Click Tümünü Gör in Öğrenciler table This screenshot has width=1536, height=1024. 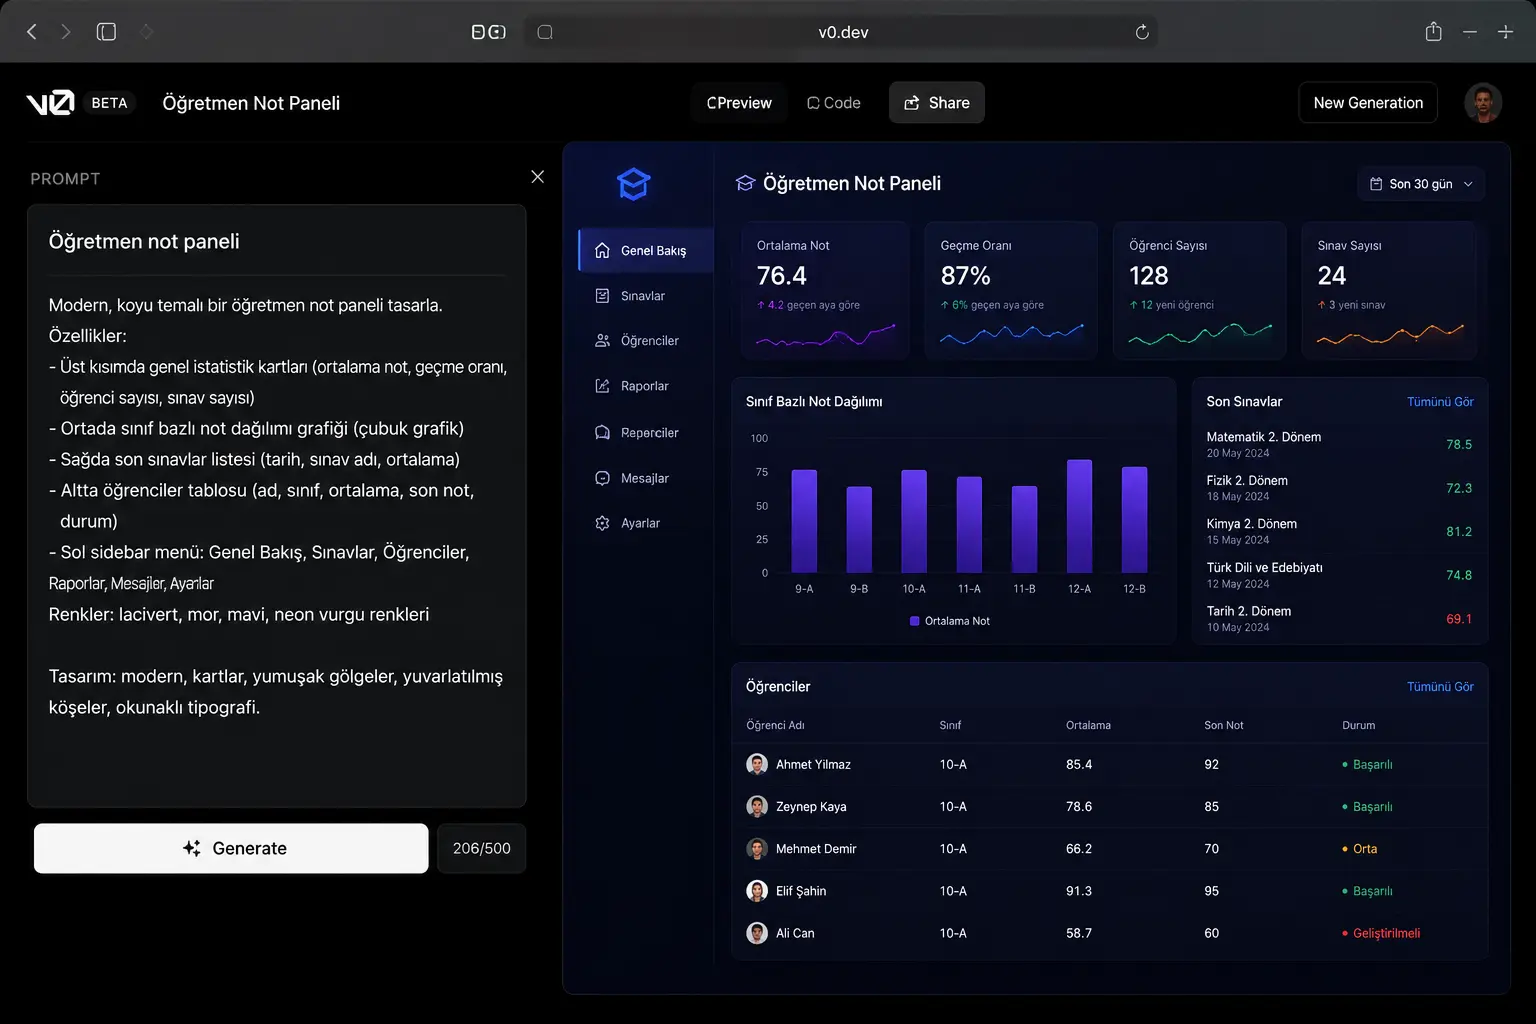pos(1440,687)
